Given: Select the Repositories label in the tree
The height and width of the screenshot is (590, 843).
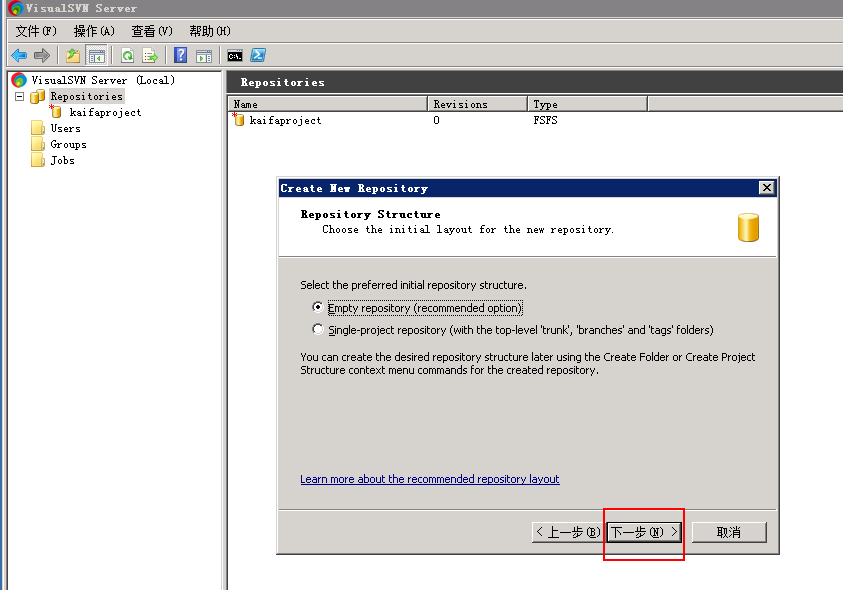Looking at the screenshot, I should point(87,96).
